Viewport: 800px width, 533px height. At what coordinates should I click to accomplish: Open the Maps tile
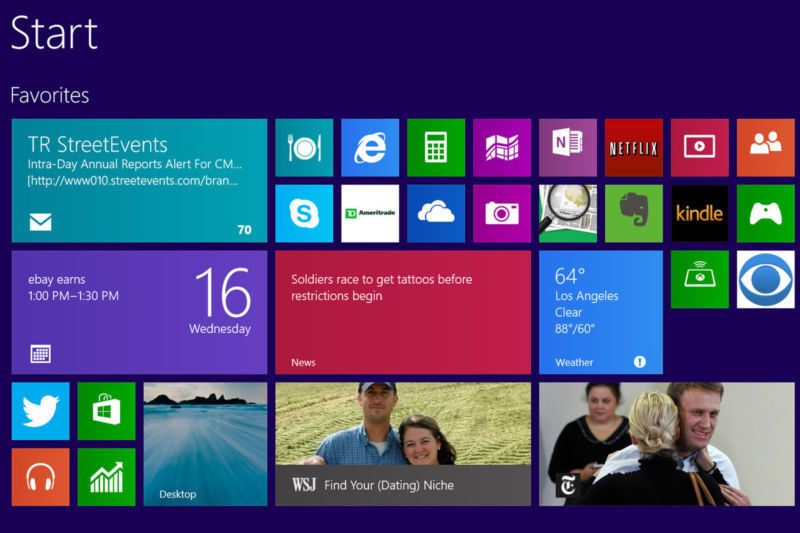pos(502,147)
